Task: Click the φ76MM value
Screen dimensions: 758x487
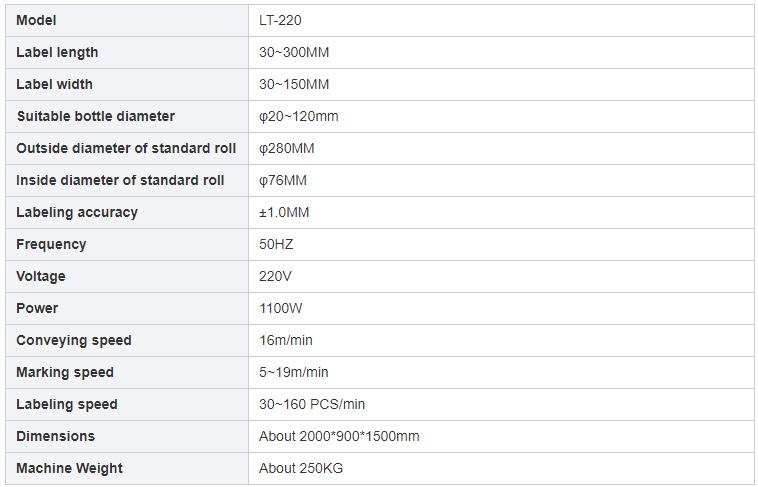Action: point(283,180)
